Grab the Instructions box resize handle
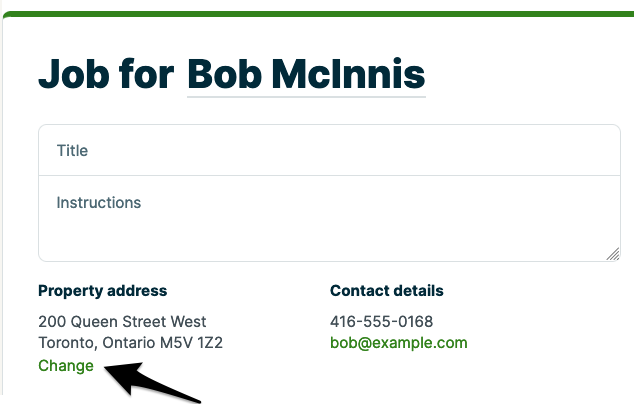The image size is (634, 404). click(x=613, y=254)
